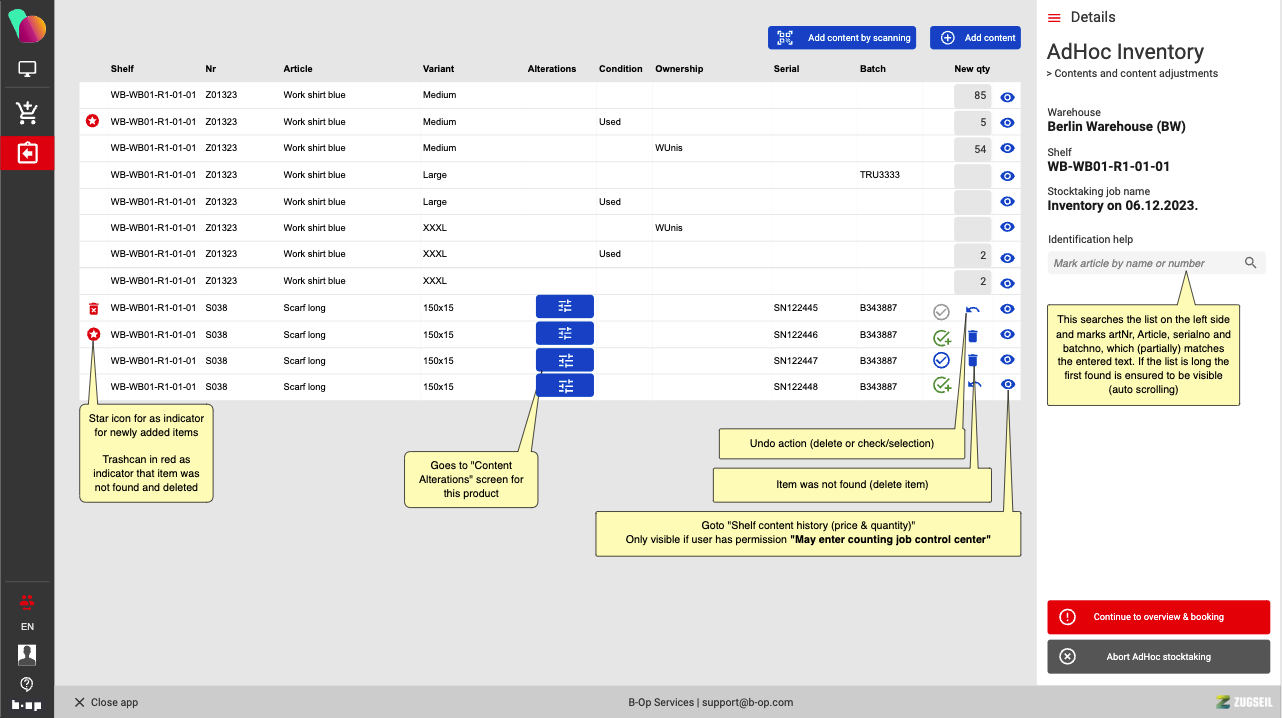Image resolution: width=1282 pixels, height=718 pixels.
Task: Open the EN language selector
Action: (x=27, y=627)
